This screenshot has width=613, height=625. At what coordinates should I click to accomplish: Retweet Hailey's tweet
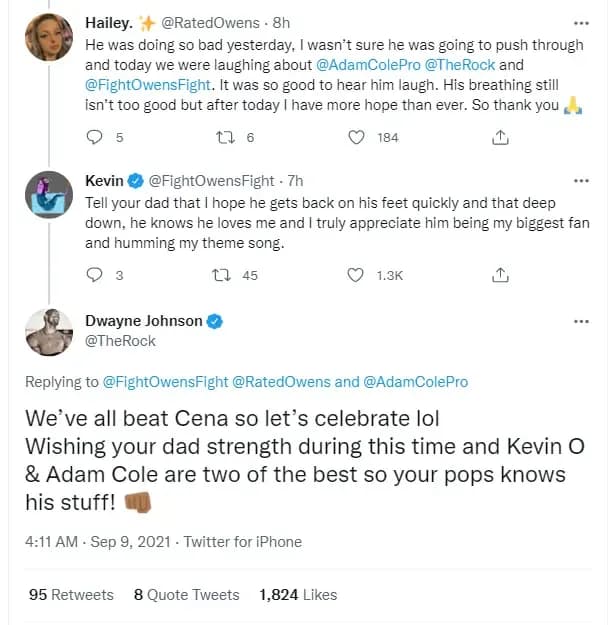coord(226,139)
